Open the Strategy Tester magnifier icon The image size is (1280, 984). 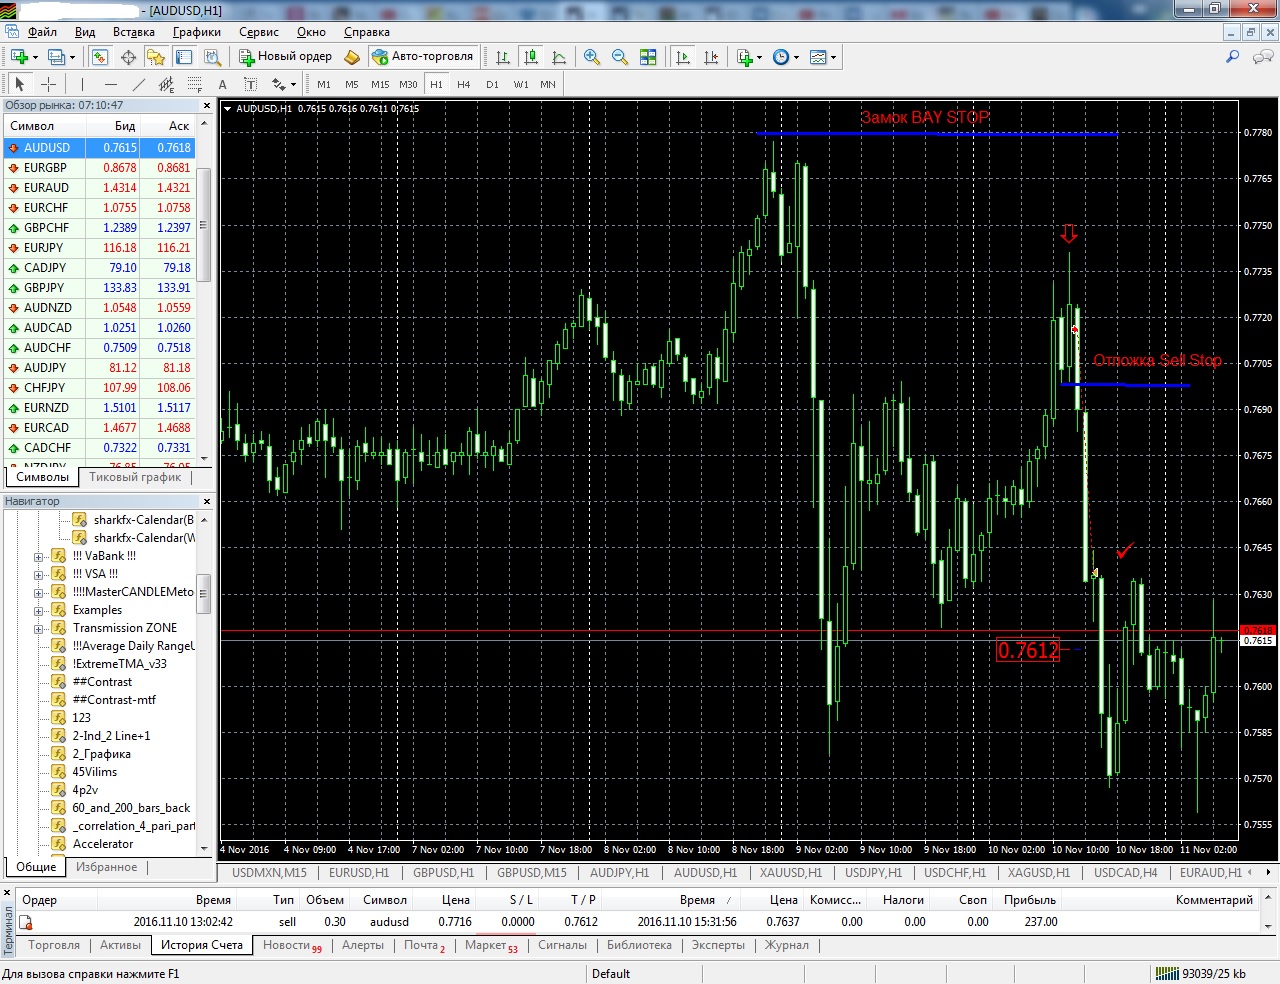click(x=211, y=57)
